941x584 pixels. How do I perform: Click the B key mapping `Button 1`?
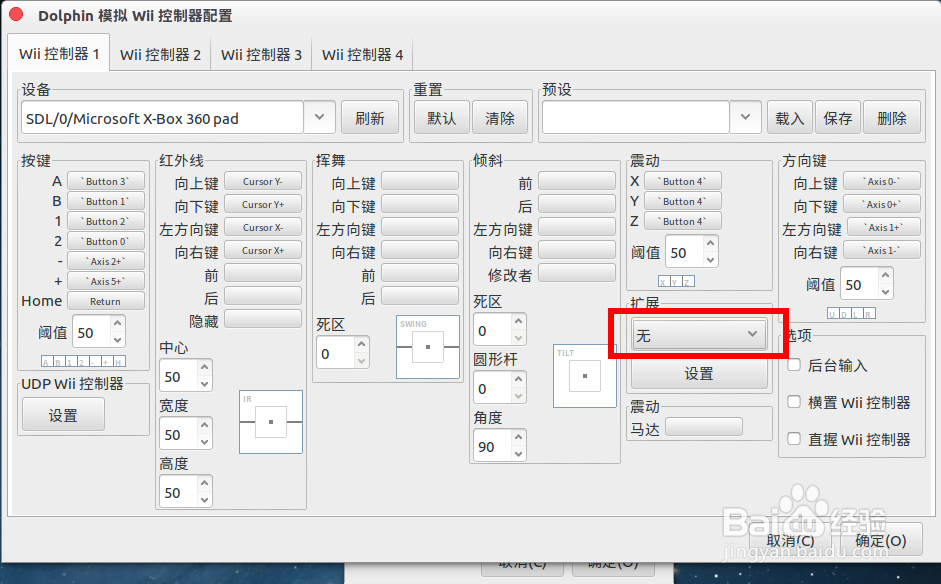click(106, 201)
